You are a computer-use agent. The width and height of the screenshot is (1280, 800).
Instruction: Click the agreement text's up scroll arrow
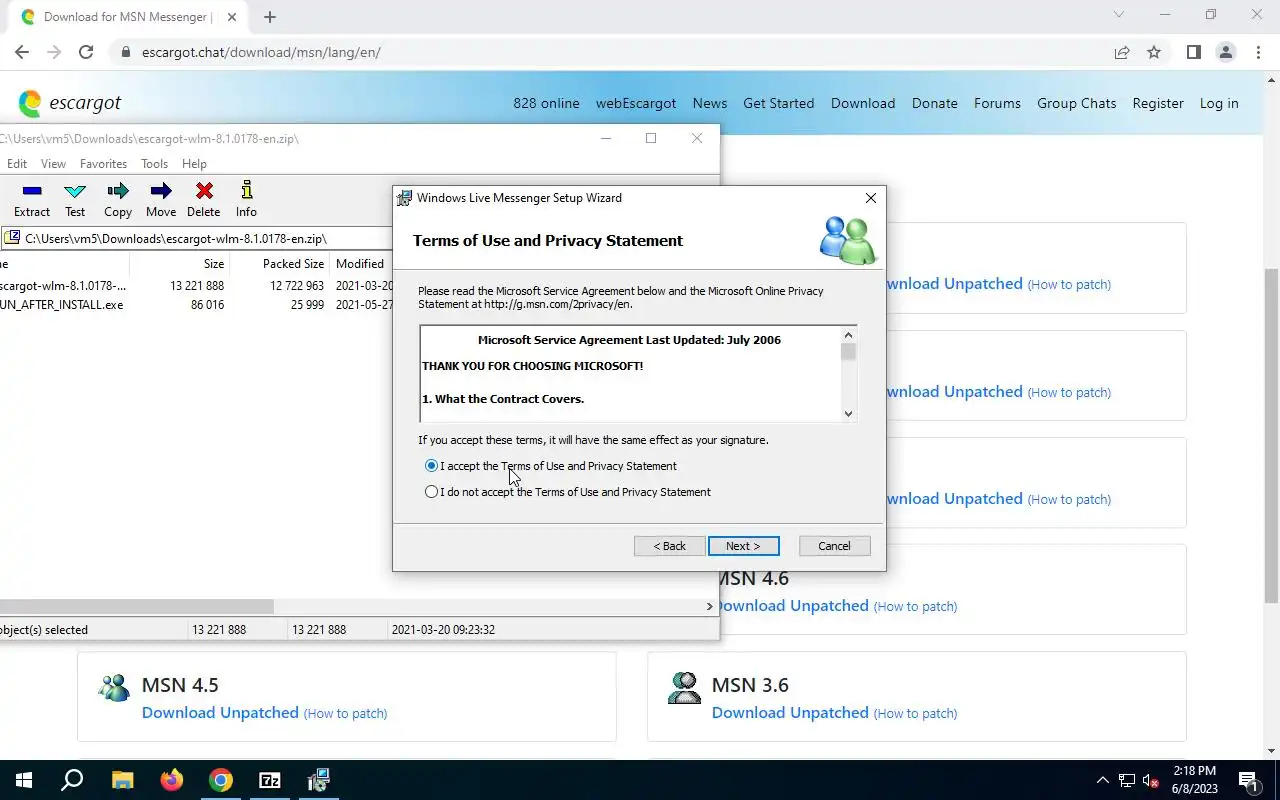[x=848, y=335]
